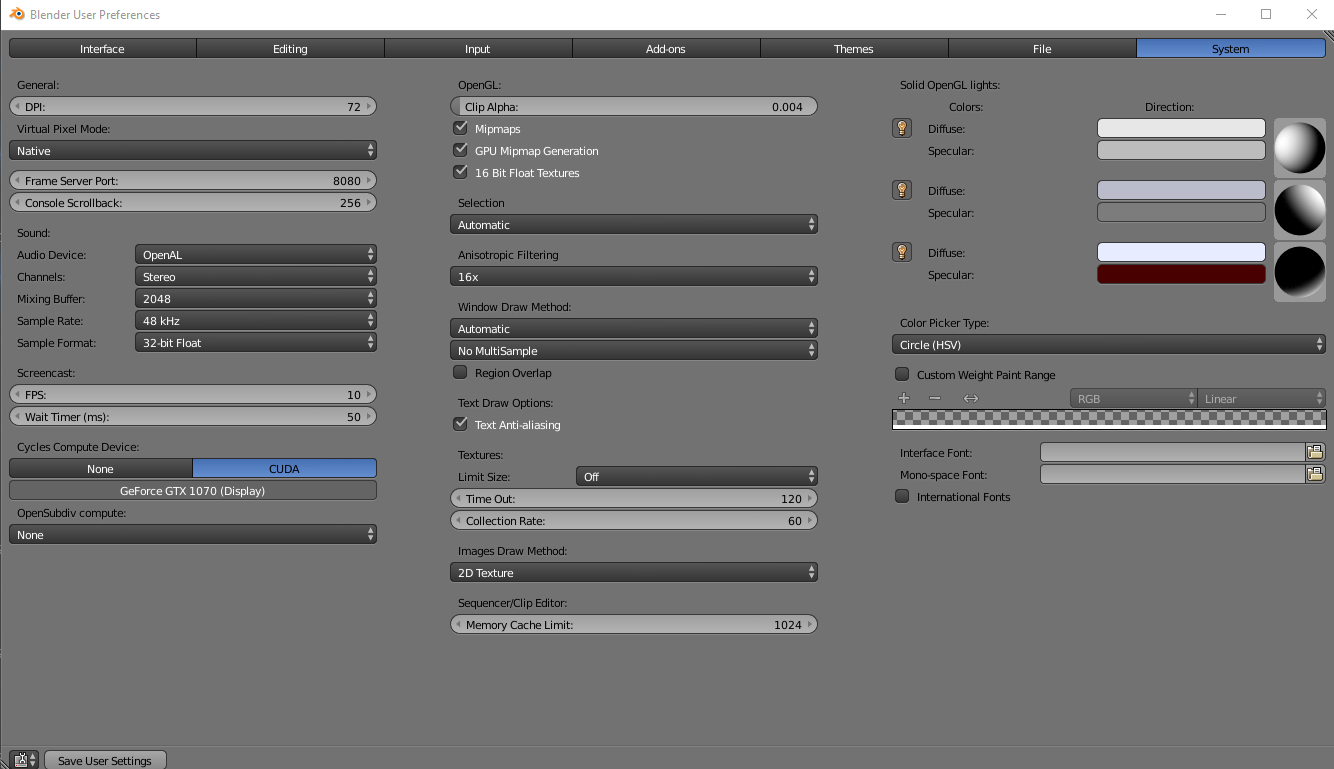The width and height of the screenshot is (1334, 769).
Task: Click the Frame Server Port field
Action: click(192, 180)
